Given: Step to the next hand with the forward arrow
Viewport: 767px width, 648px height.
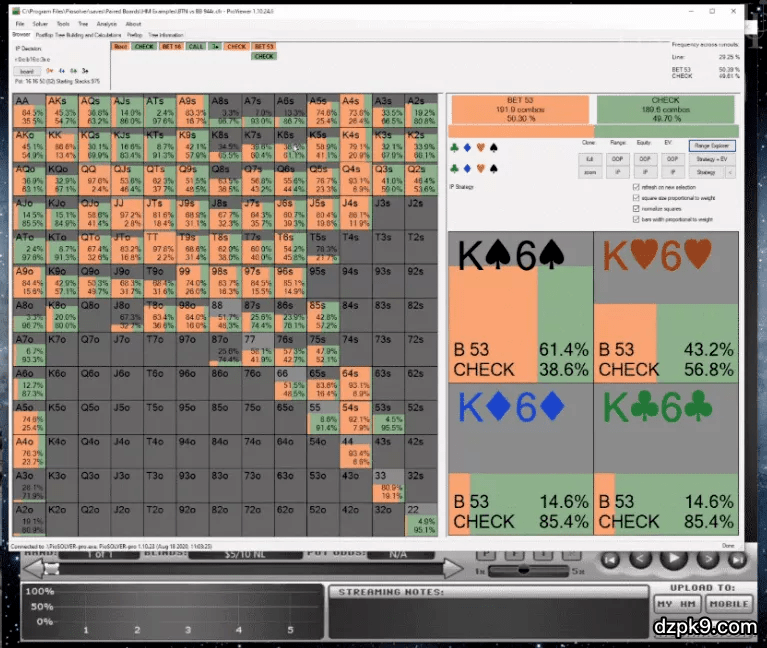Looking at the screenshot, I should 708,559.
